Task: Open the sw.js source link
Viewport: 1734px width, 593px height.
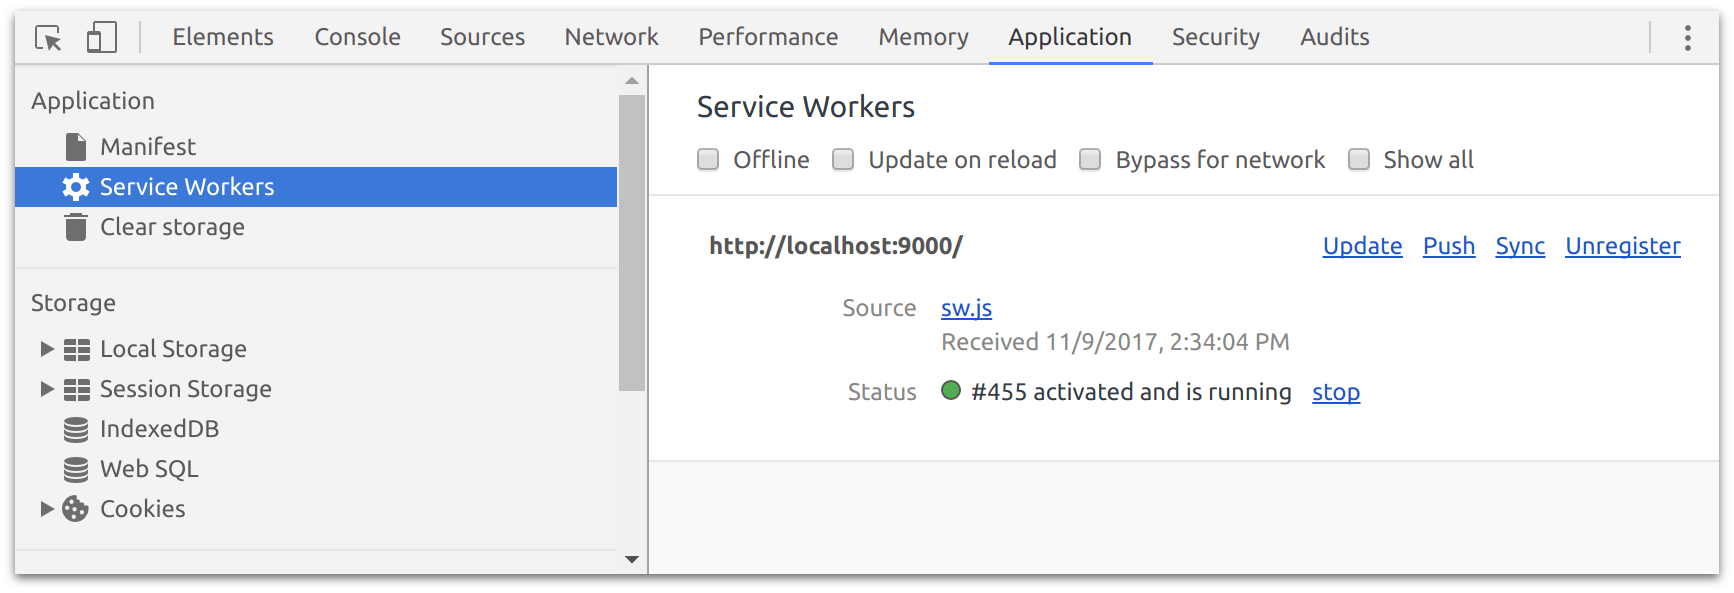Action: pyautogui.click(x=966, y=308)
